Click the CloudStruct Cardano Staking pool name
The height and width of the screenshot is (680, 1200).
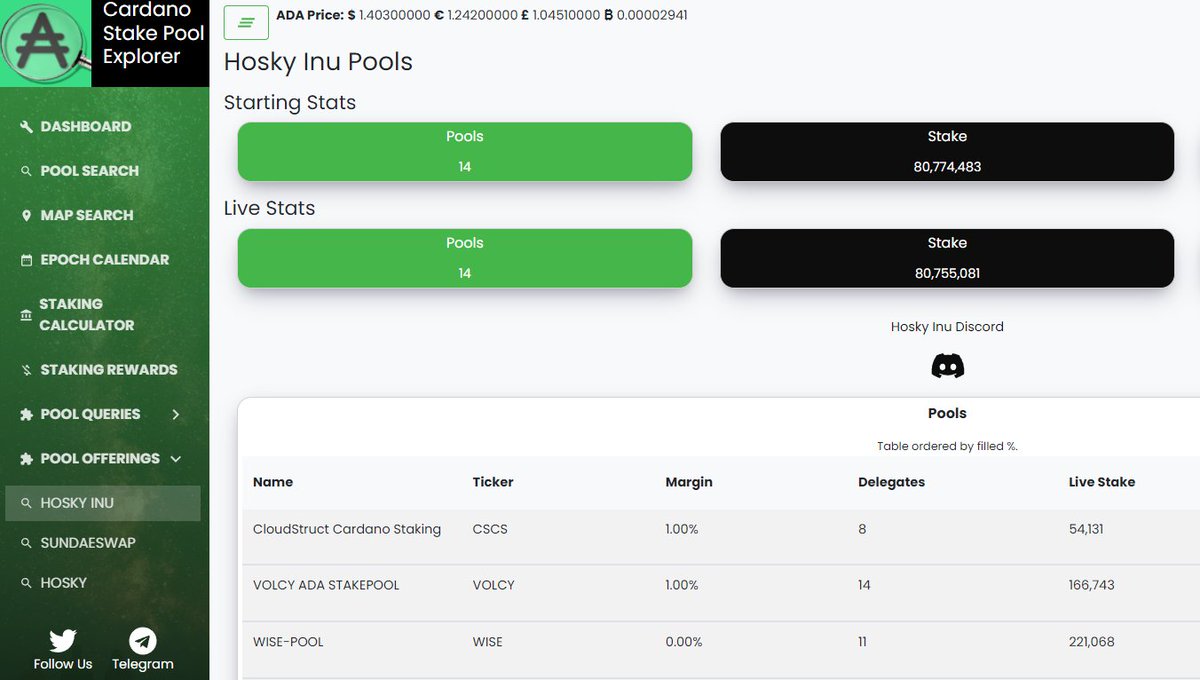coord(347,529)
